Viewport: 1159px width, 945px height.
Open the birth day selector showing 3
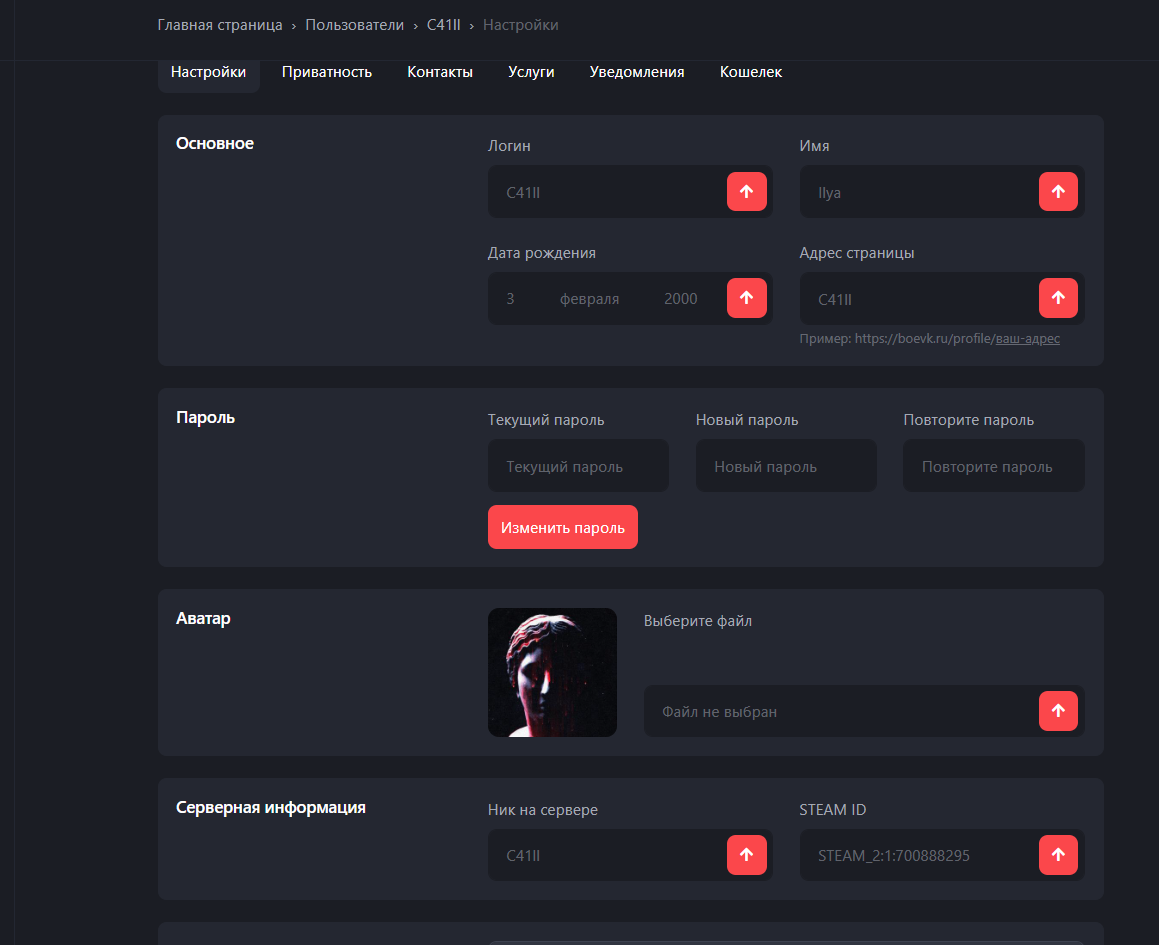(511, 299)
